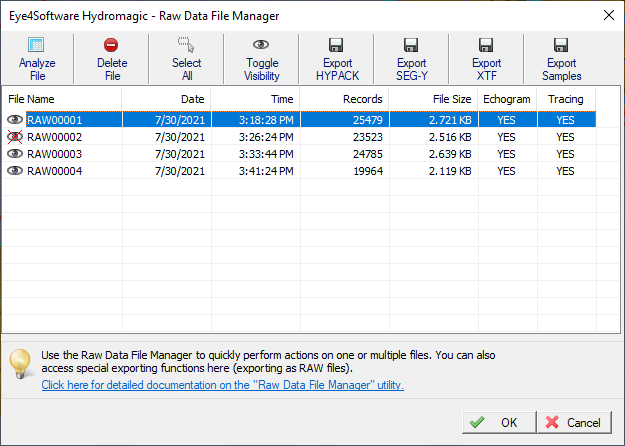The height and width of the screenshot is (446, 625).
Task: Export selected file as SEG-Y
Action: (x=411, y=59)
